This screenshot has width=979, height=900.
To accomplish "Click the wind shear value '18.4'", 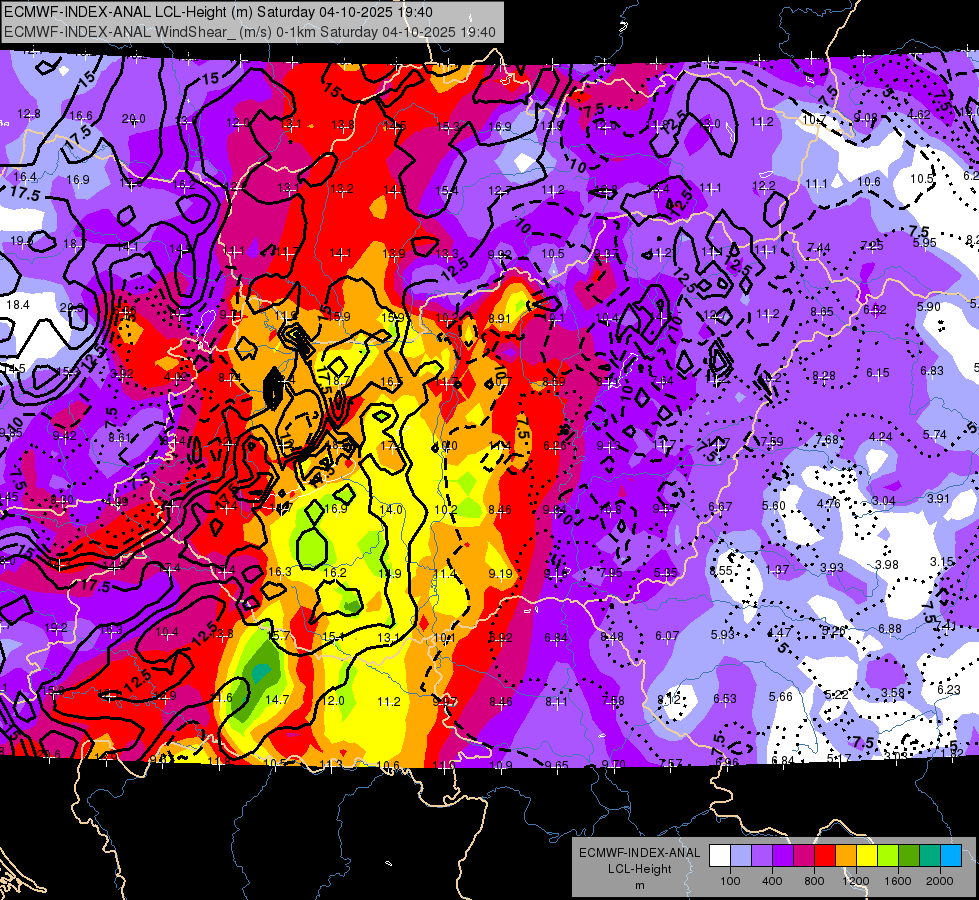I will pos(17,305).
